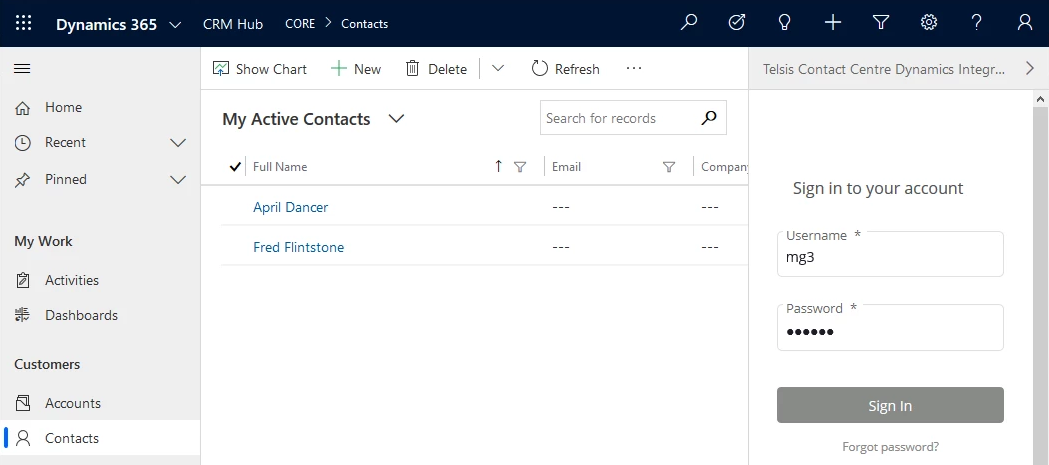The height and width of the screenshot is (465, 1049).
Task: Open the advanced find funnel icon
Action: [x=881, y=23]
